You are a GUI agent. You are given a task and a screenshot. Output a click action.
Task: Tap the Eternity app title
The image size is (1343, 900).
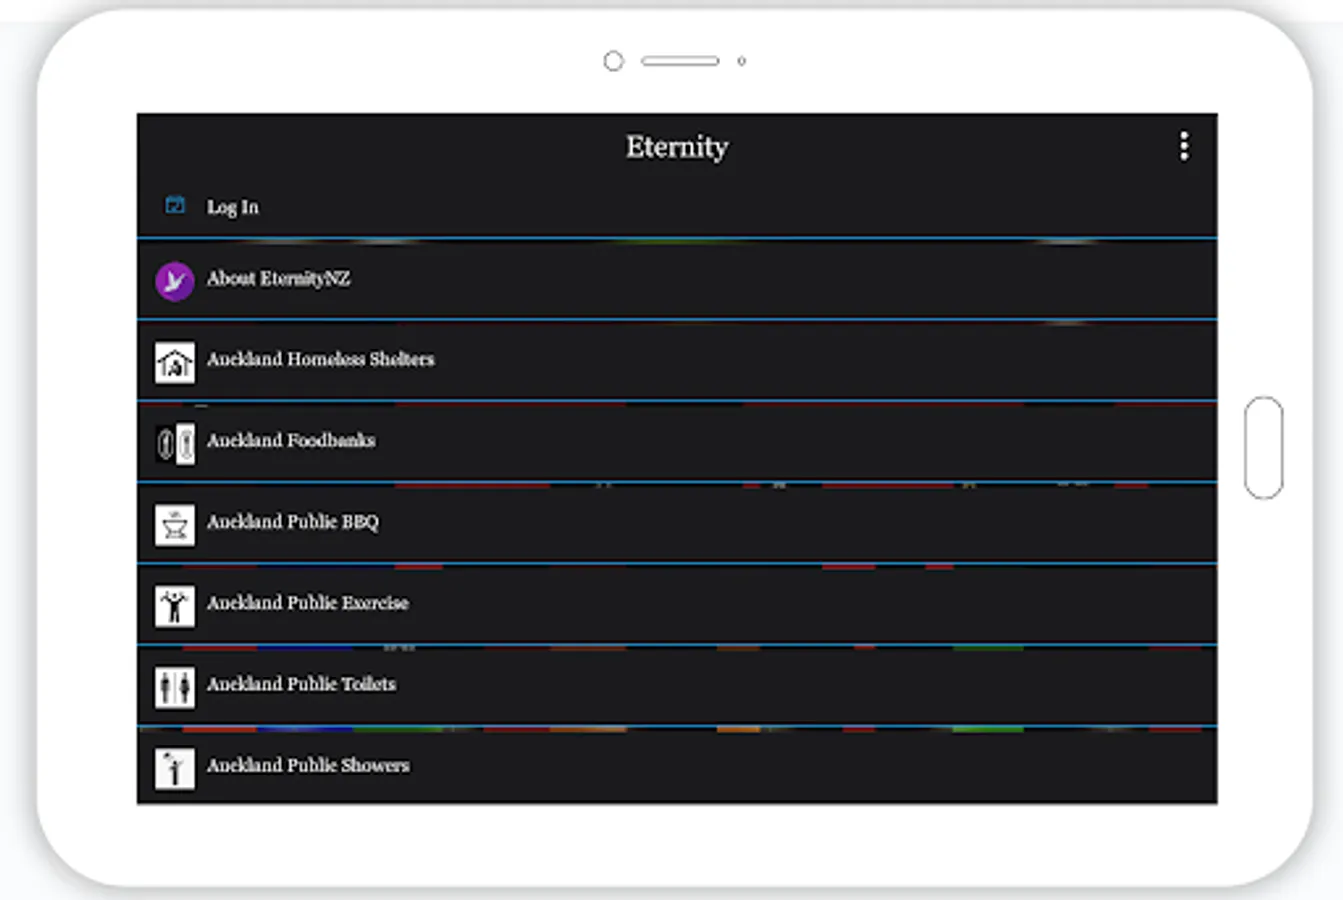(x=677, y=147)
